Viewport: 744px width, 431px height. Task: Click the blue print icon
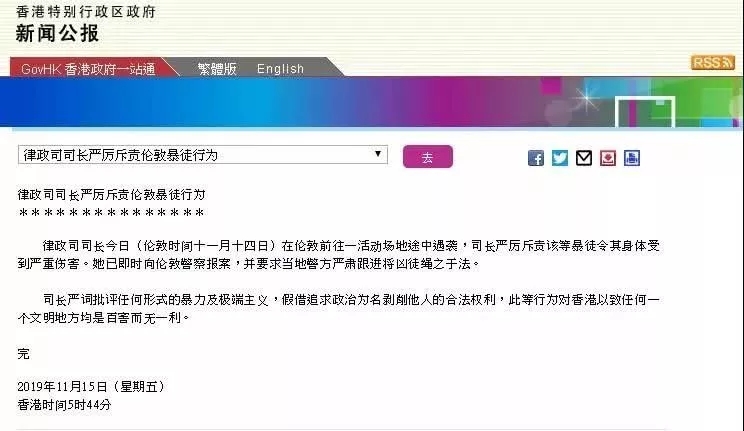click(x=632, y=158)
